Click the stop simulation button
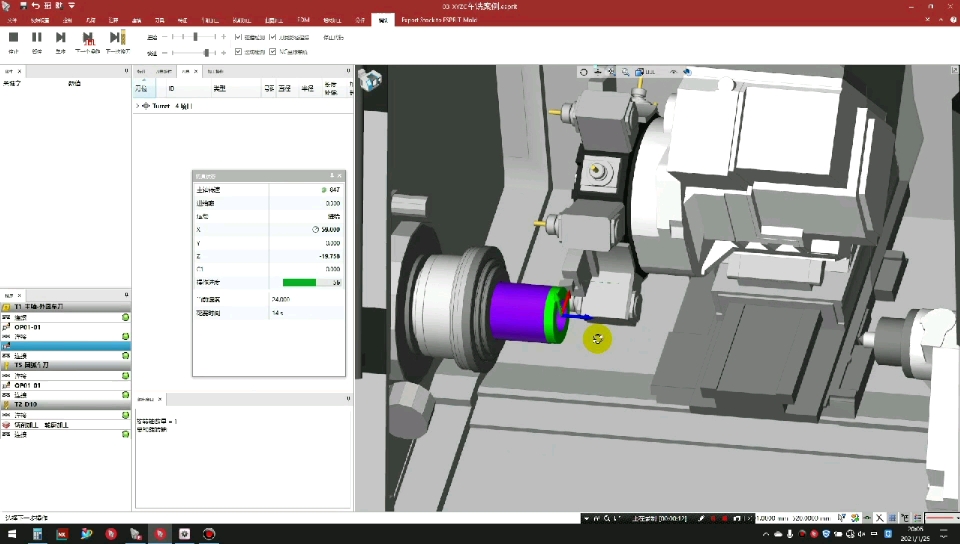Viewport: 960px width, 544px height. tap(13, 38)
